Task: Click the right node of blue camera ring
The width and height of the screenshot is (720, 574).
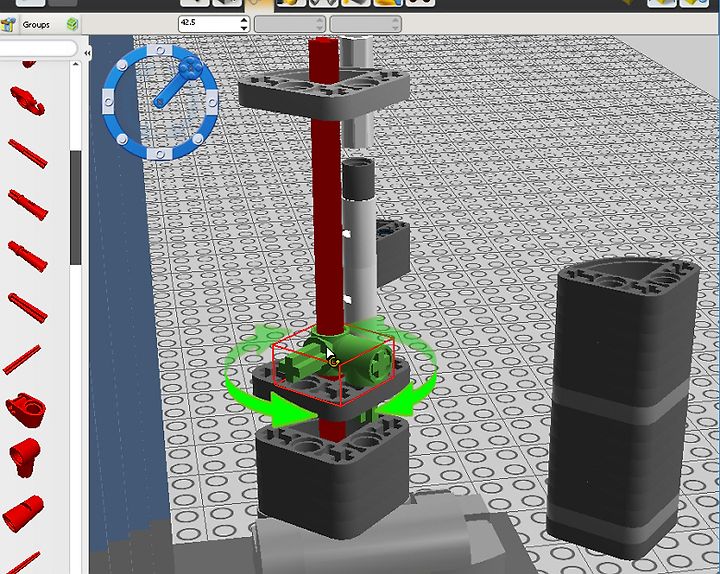Action: coord(212,101)
